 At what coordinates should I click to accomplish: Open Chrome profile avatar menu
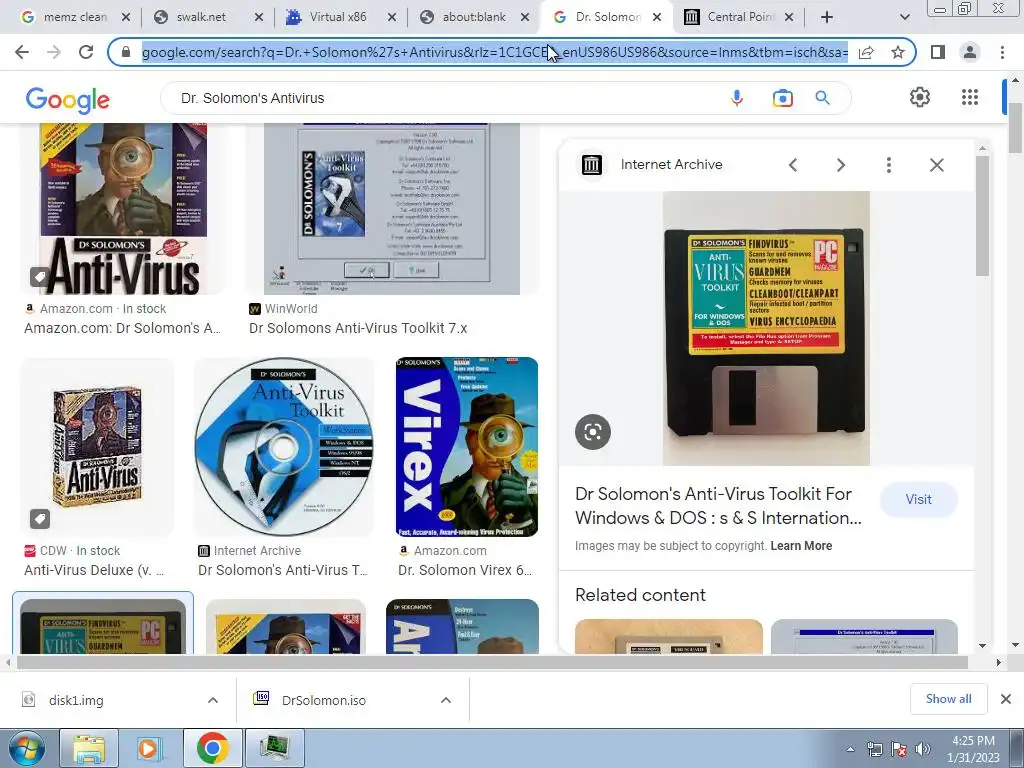point(970,52)
